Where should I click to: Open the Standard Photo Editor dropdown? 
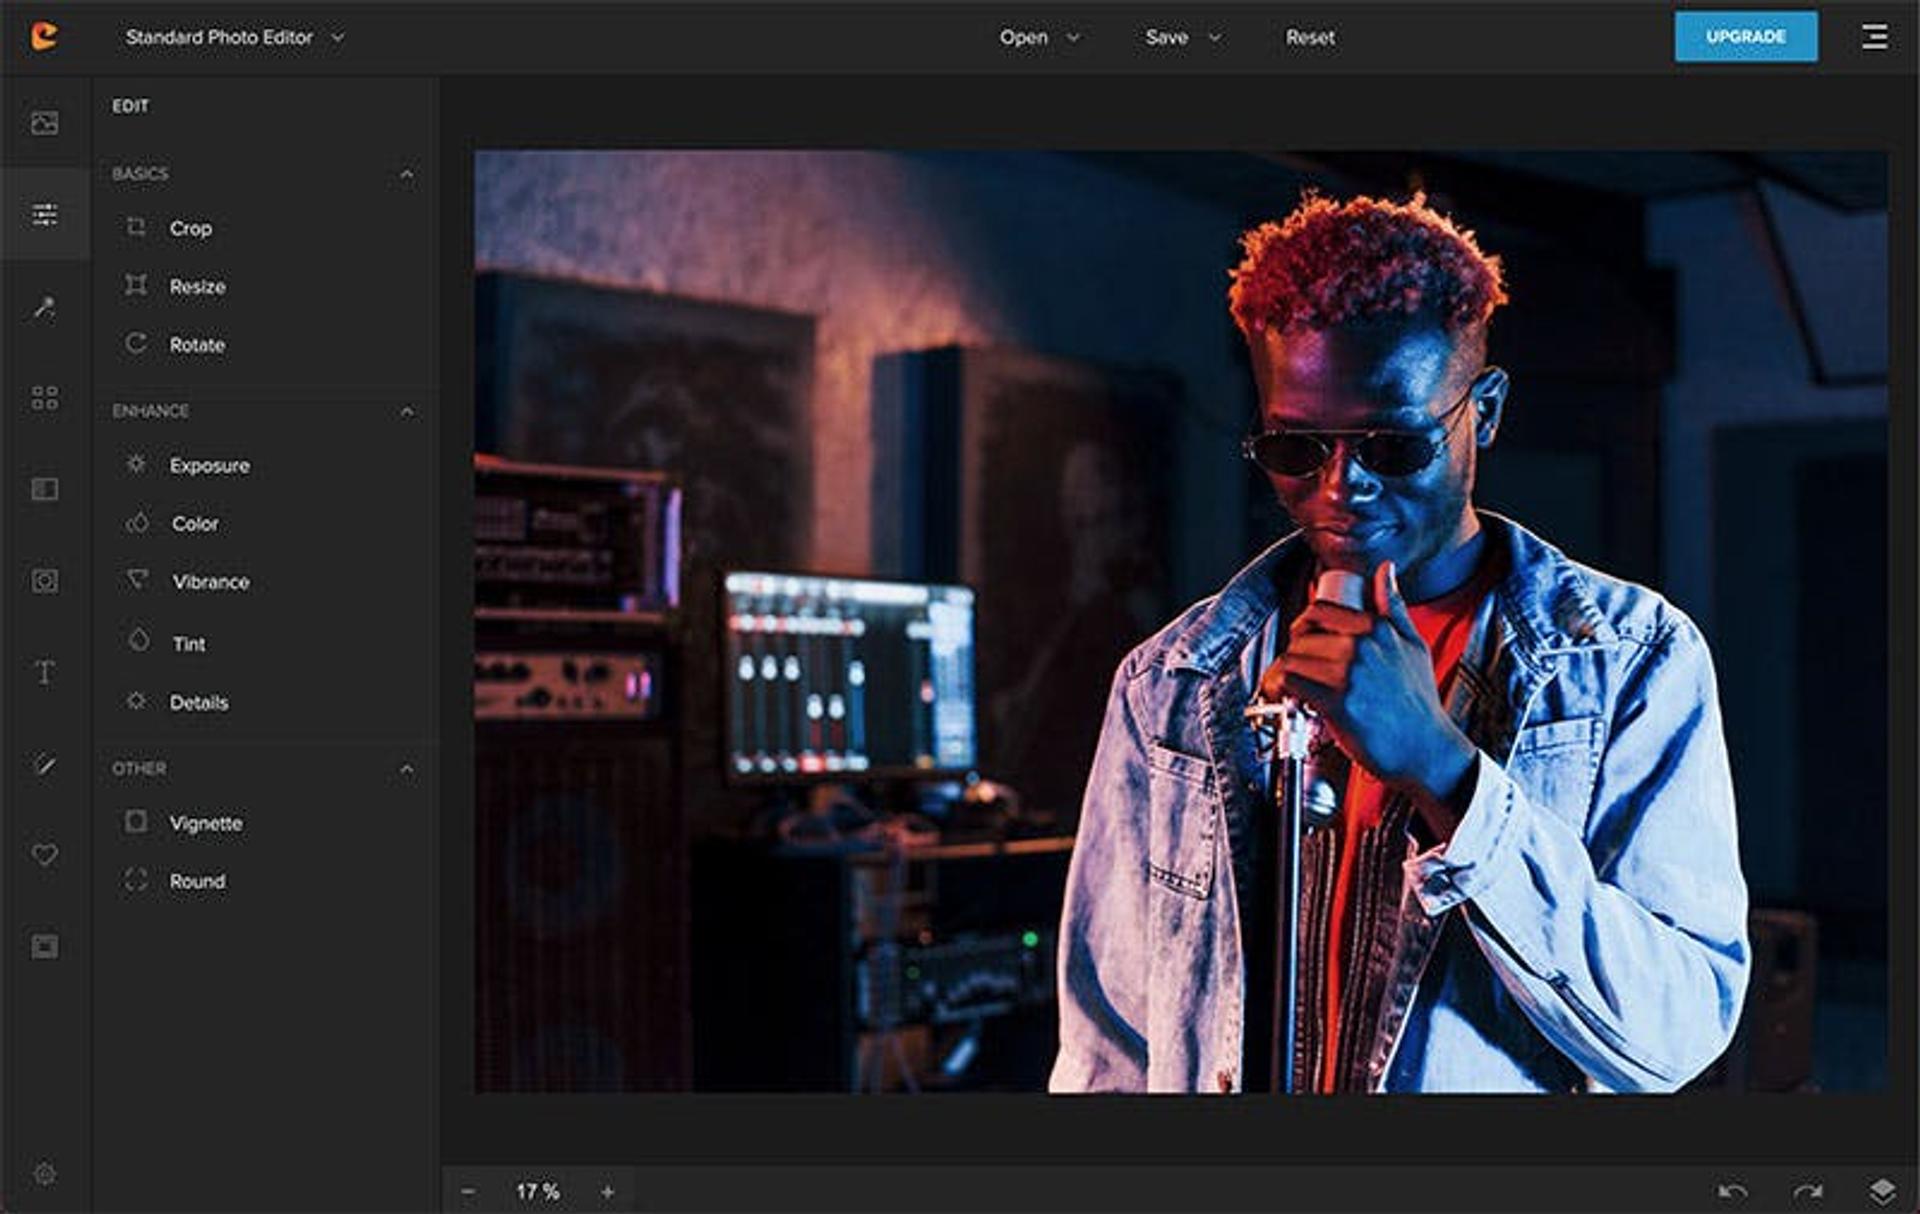(x=235, y=37)
